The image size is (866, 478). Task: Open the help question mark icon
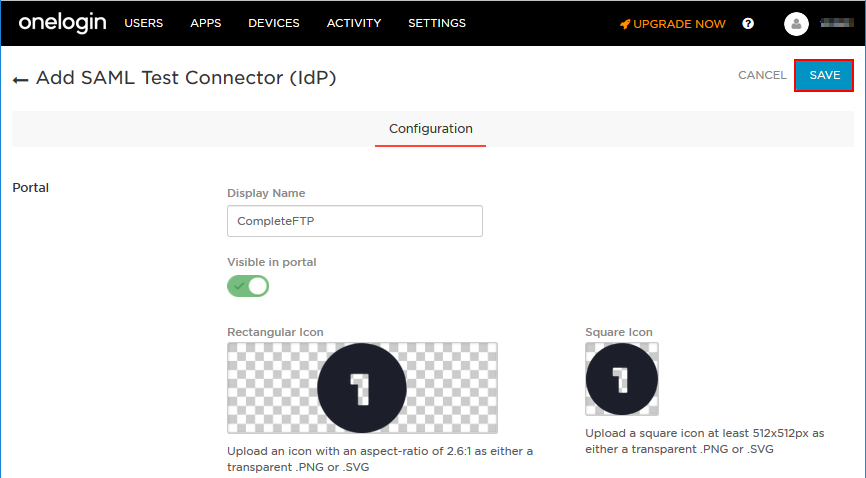[748, 24]
